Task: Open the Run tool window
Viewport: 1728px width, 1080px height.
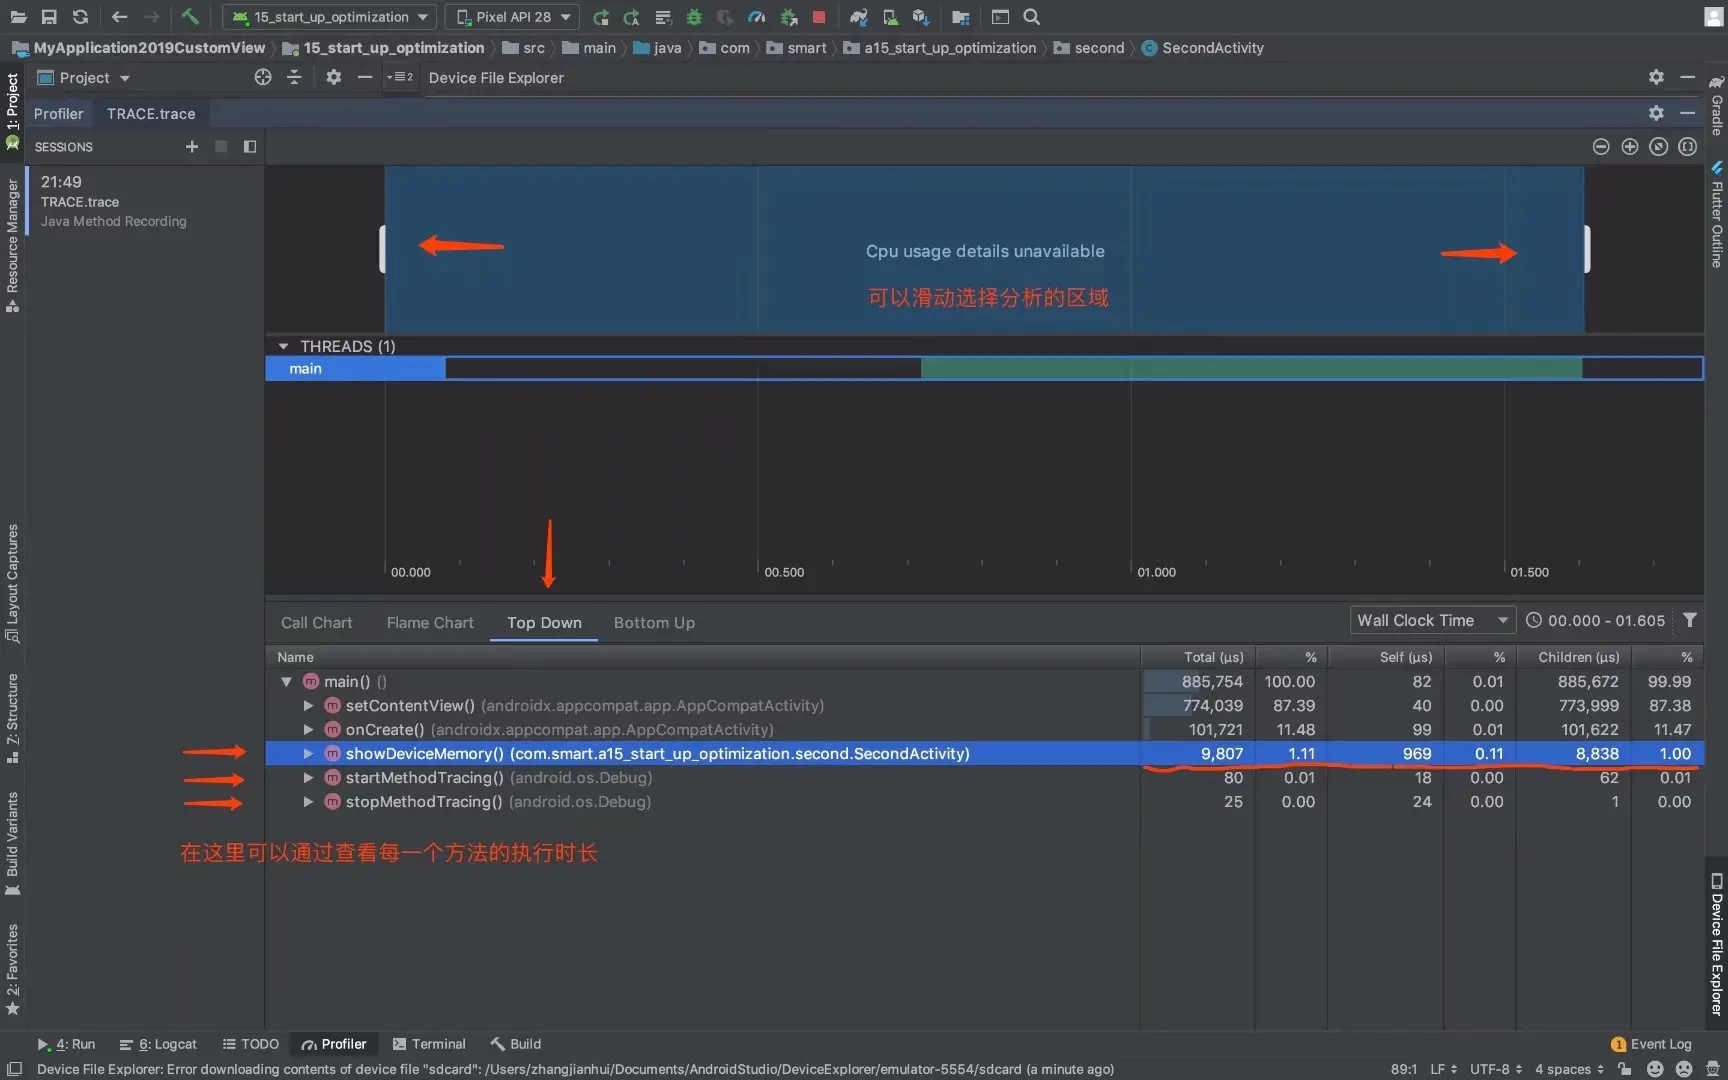Action: 66,1044
